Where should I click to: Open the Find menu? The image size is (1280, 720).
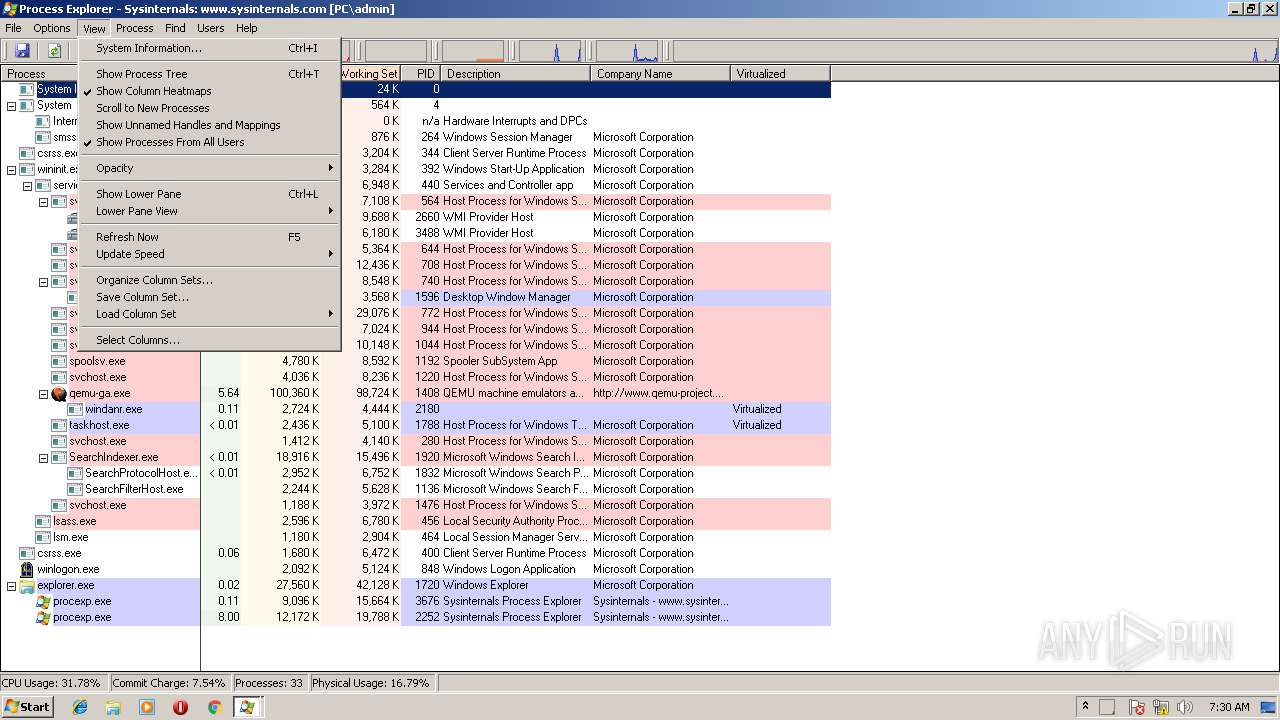point(175,28)
